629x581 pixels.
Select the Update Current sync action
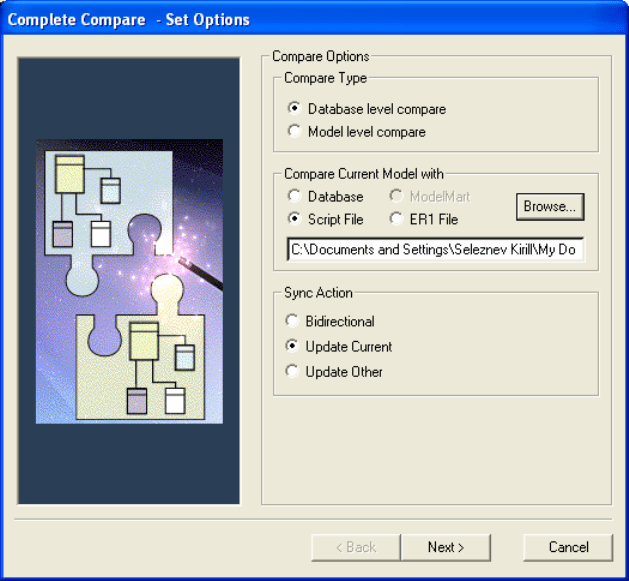[292, 347]
